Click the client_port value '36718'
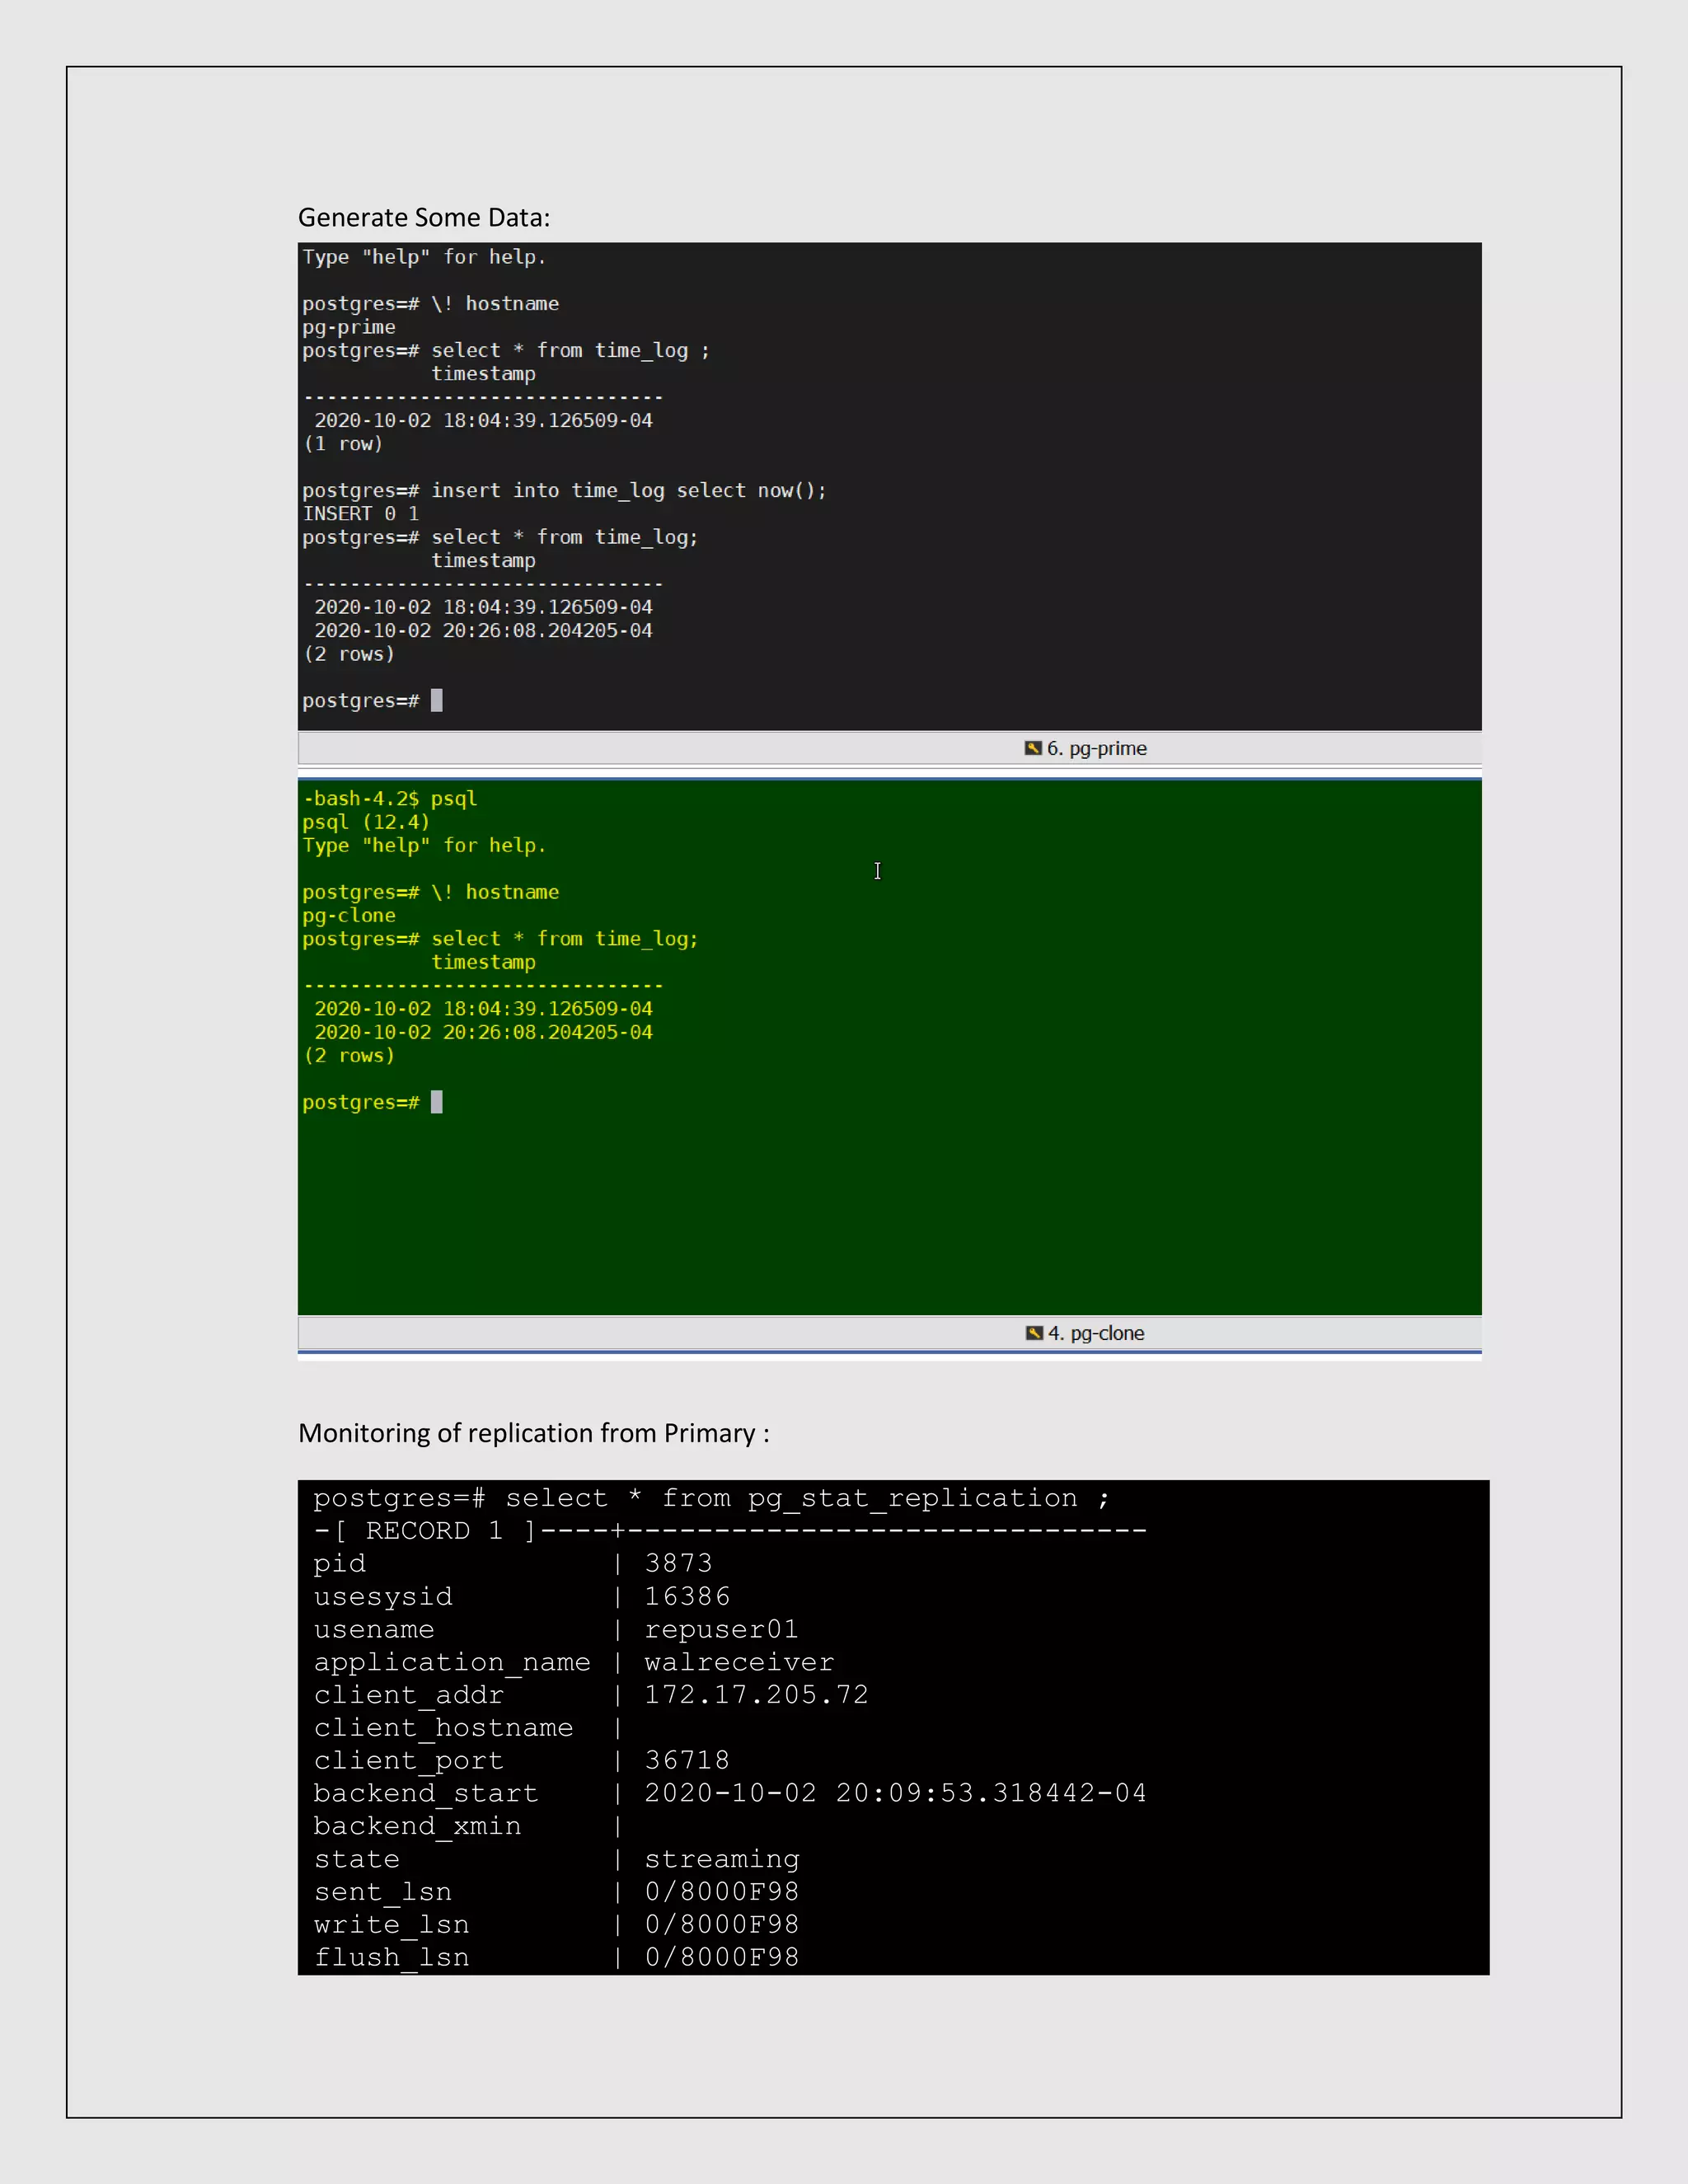The width and height of the screenshot is (1688, 2184). coord(687,1760)
